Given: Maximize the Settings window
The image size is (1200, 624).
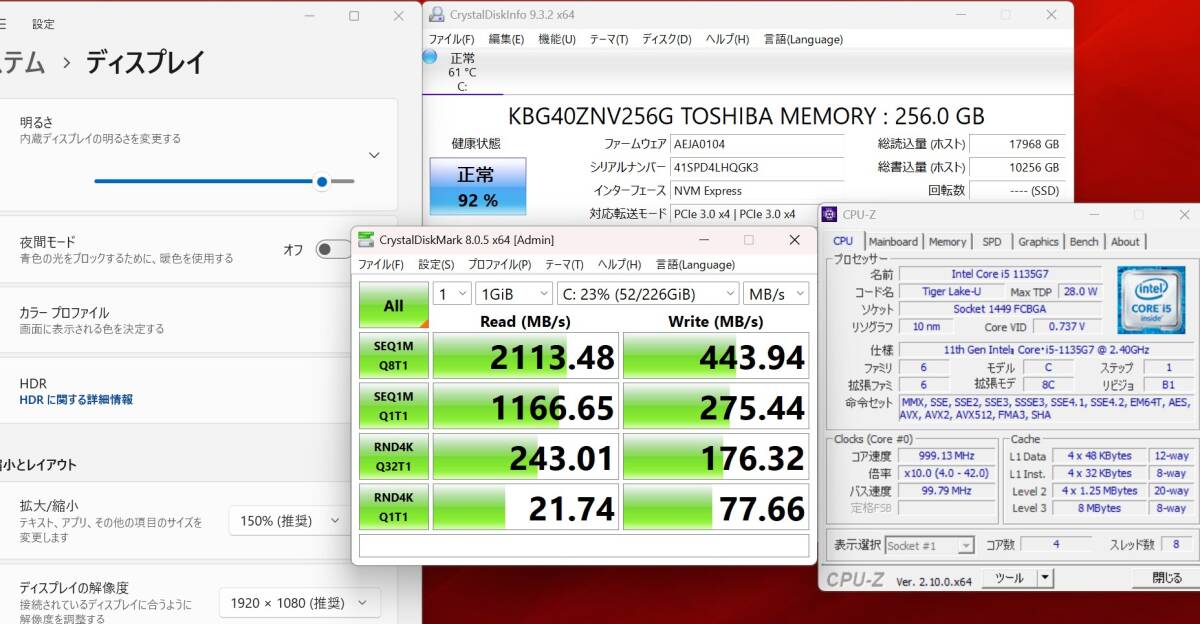Looking at the screenshot, I should pos(354,16).
